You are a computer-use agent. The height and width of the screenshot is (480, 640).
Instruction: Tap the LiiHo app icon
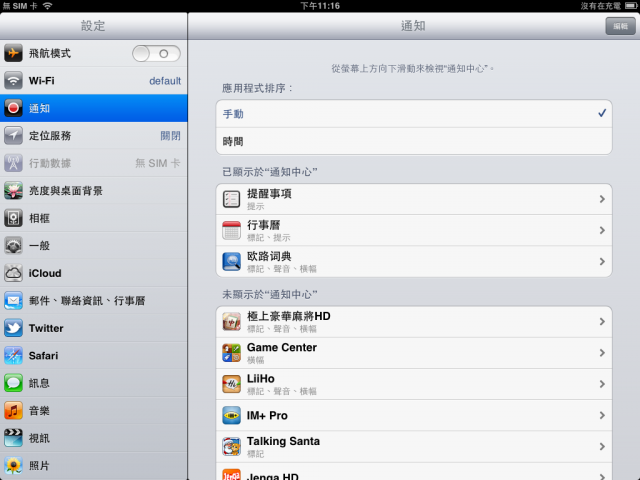click(x=231, y=384)
